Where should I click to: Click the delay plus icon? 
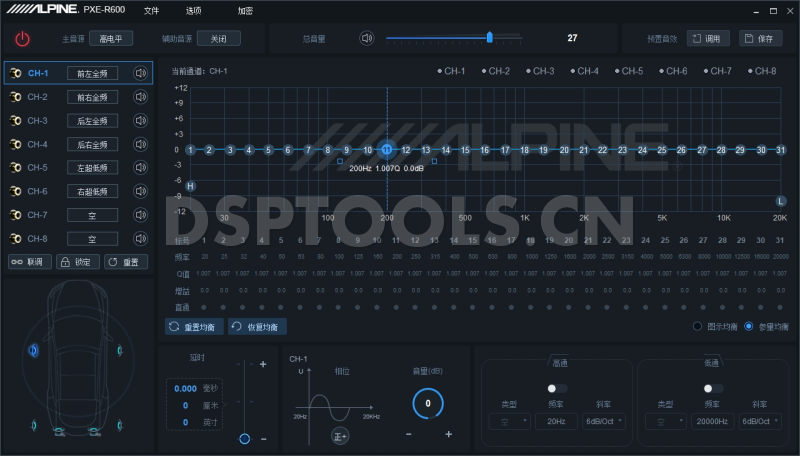coord(263,364)
